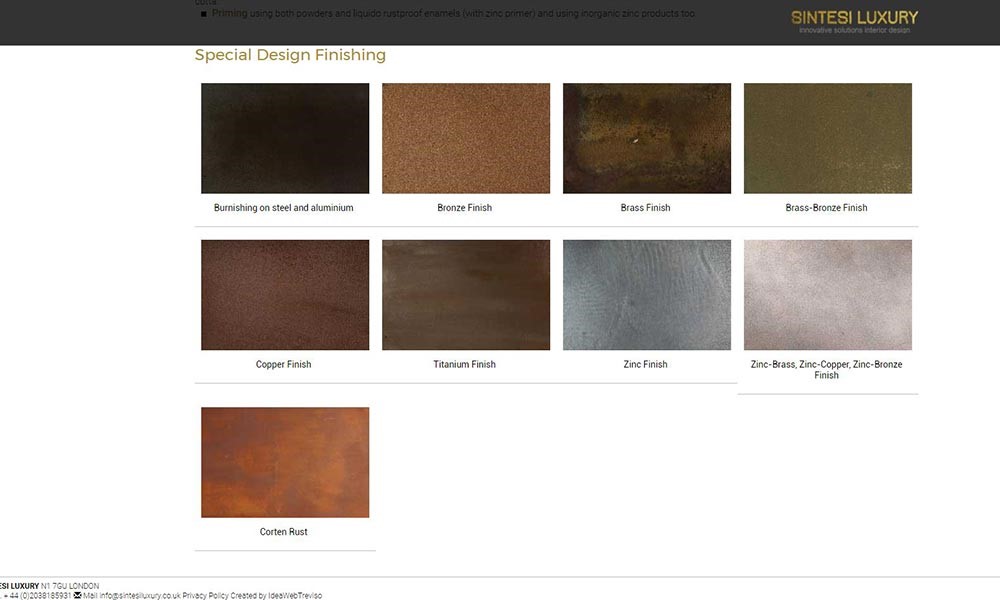Click the 'Priming' bullet text in header
1000x600 pixels.
tap(230, 13)
